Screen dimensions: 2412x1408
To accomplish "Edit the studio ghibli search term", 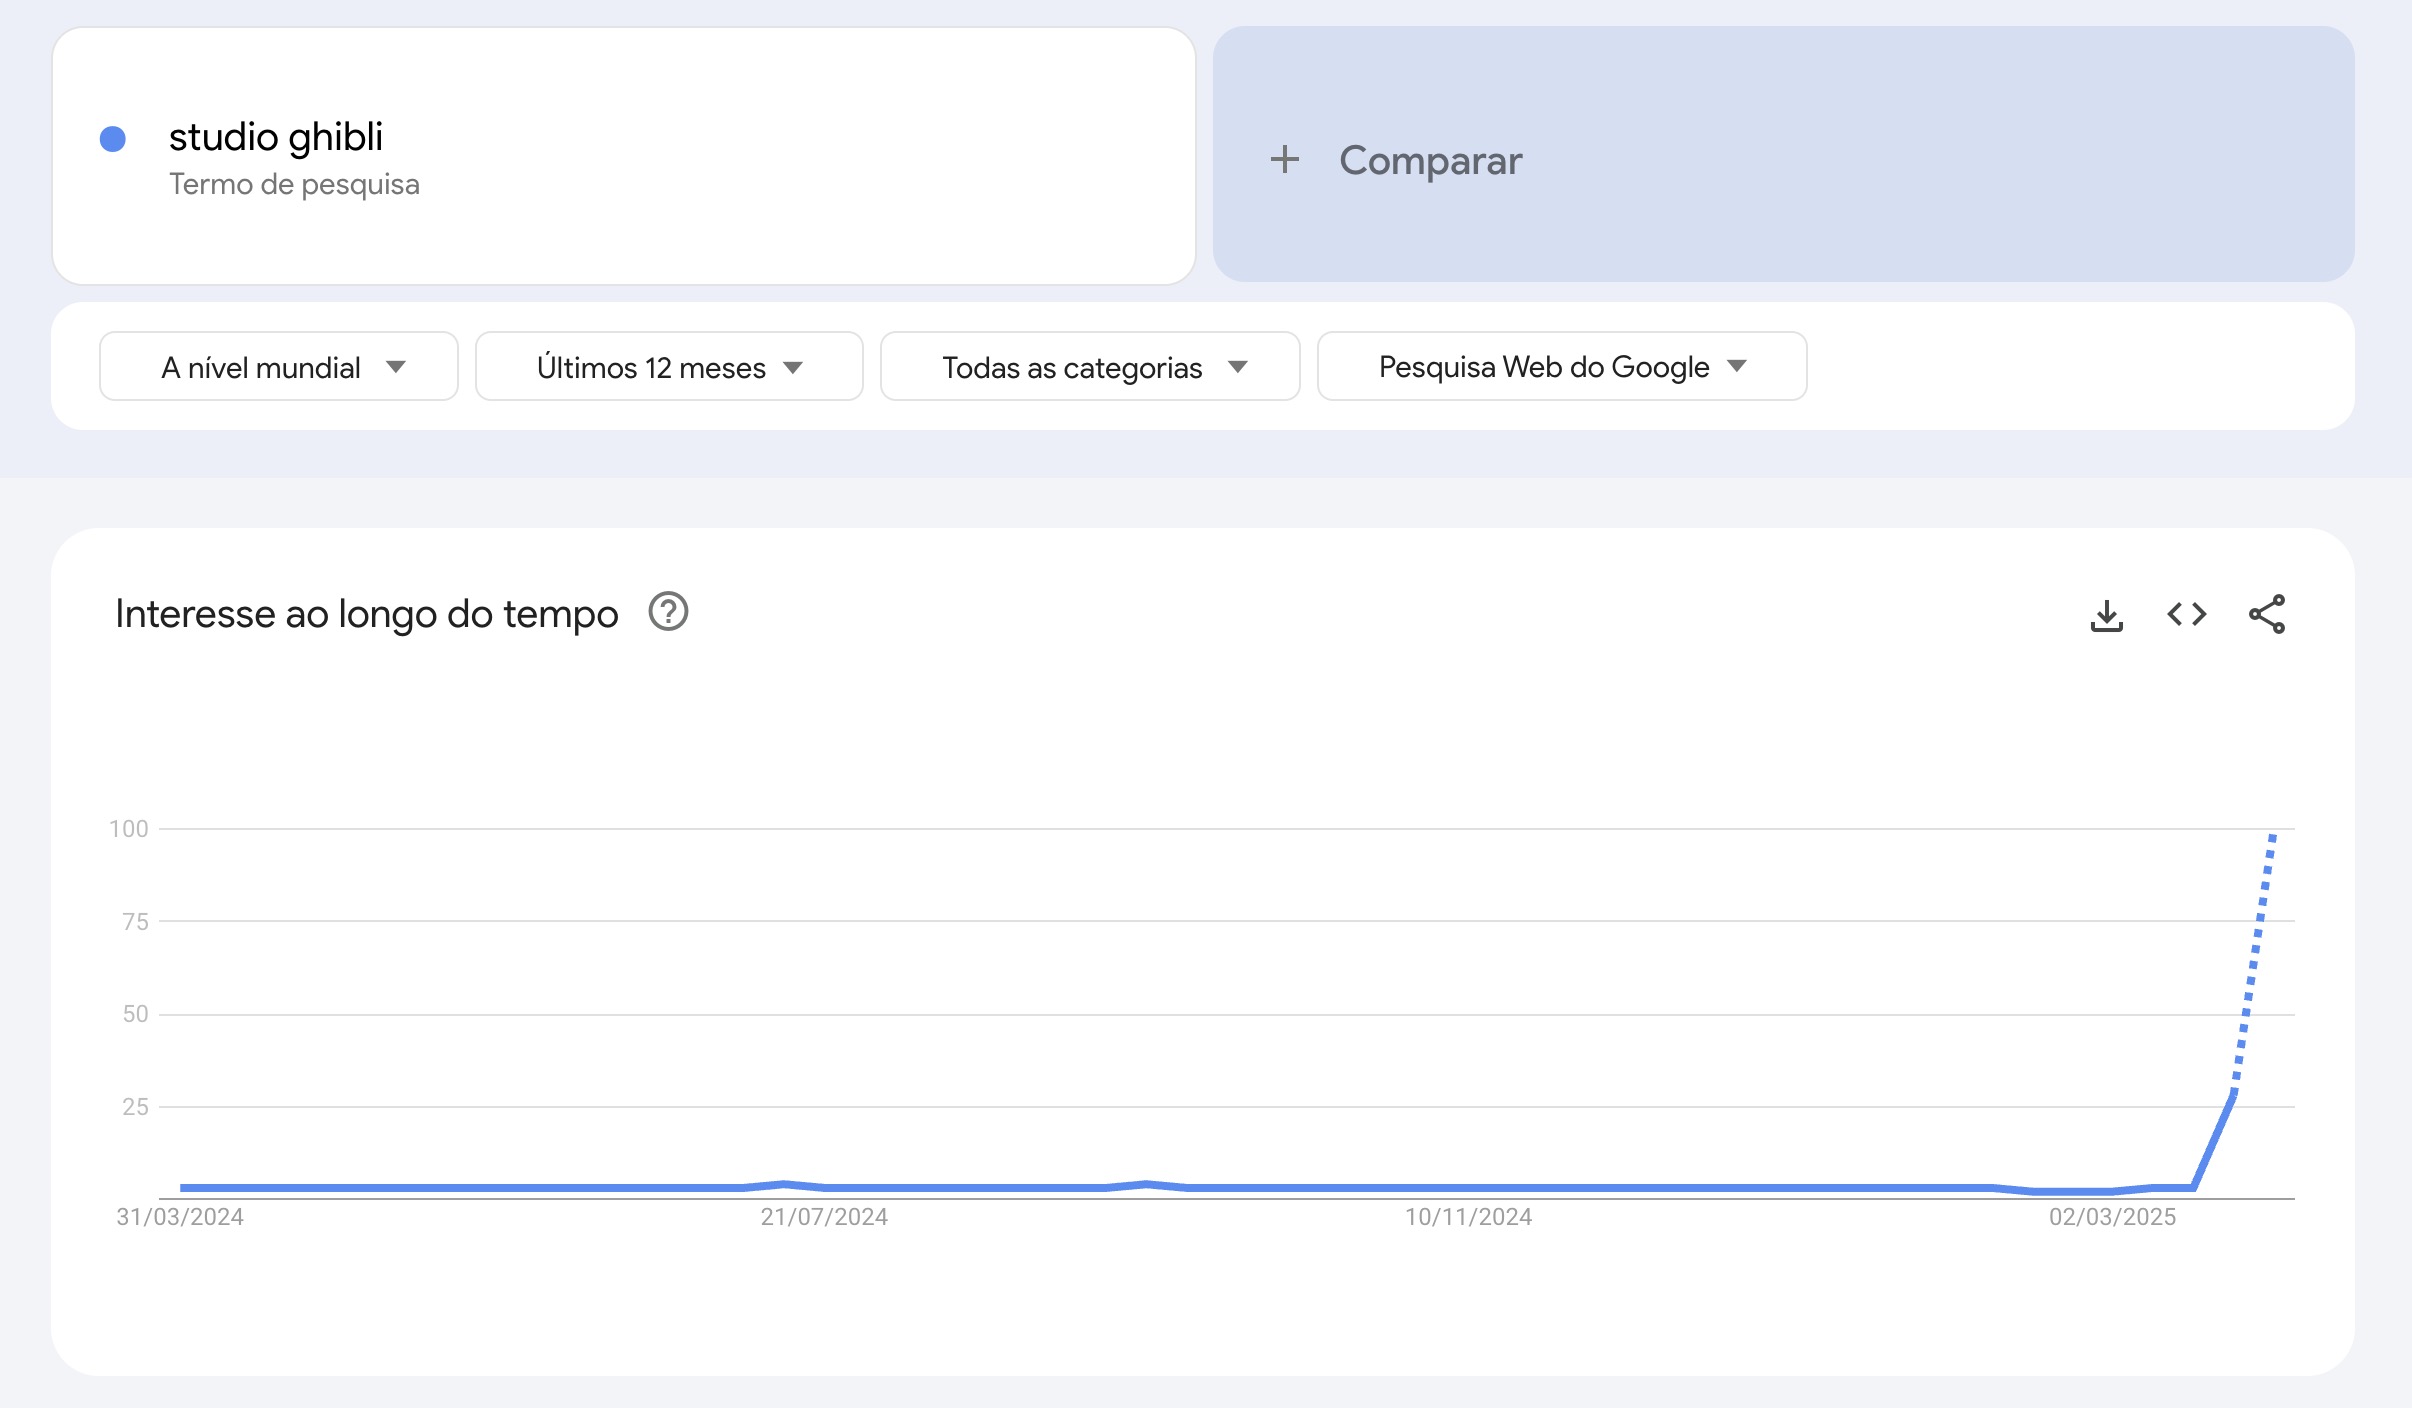I will point(276,137).
